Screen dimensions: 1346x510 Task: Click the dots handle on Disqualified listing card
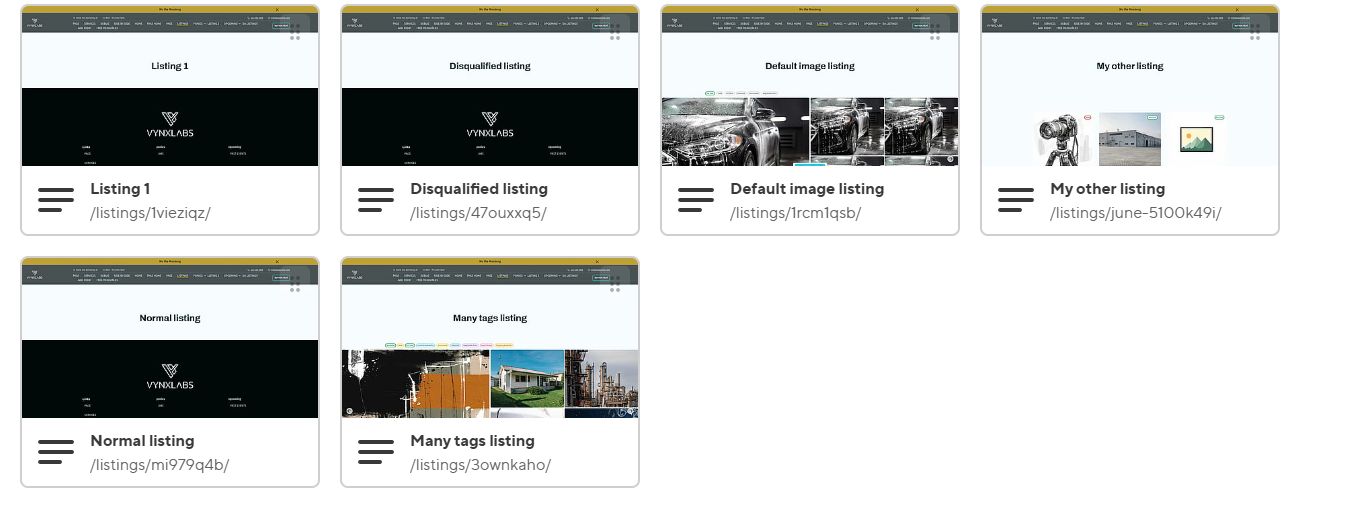point(615,33)
